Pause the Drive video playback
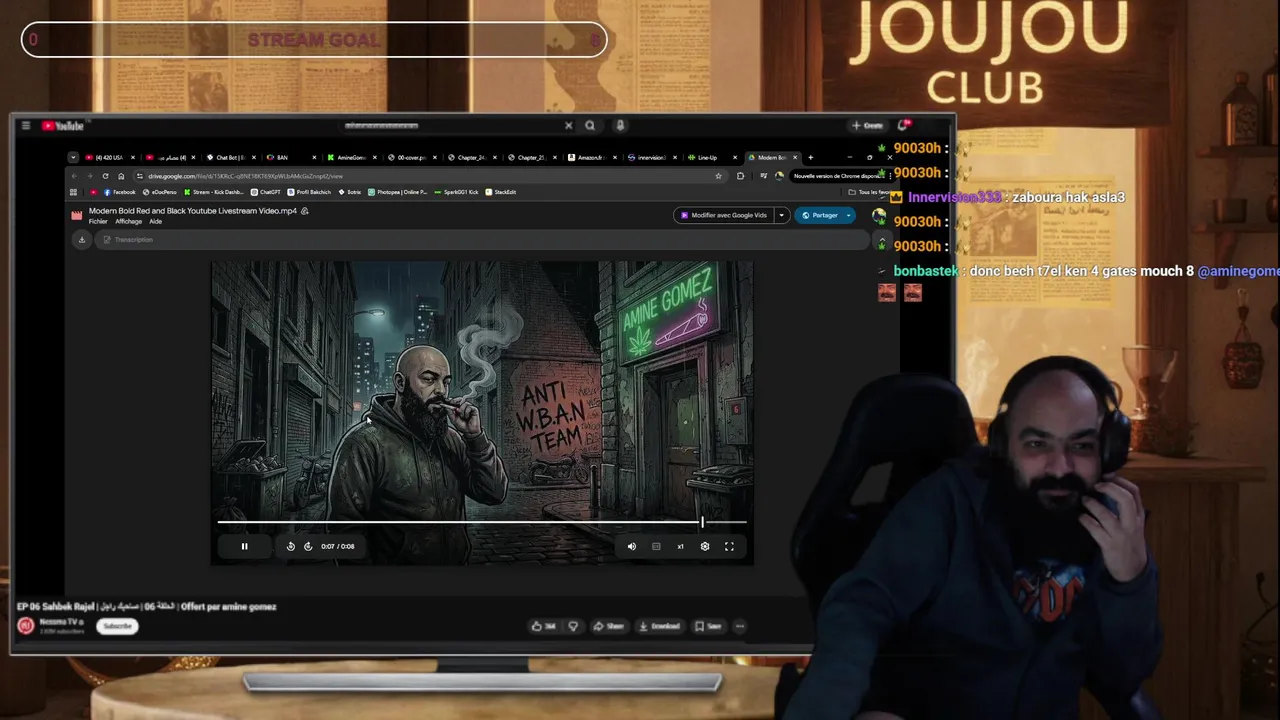 (x=244, y=546)
